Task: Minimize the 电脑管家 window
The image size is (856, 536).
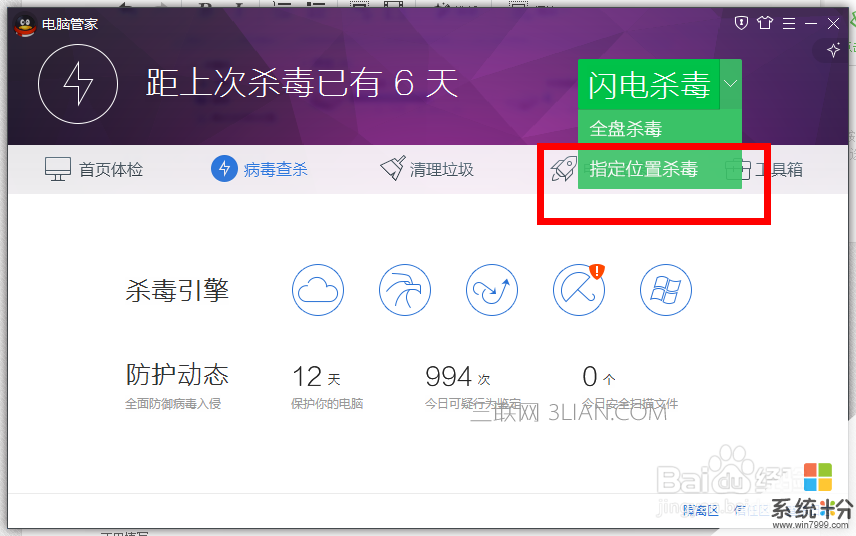Action: pos(811,23)
